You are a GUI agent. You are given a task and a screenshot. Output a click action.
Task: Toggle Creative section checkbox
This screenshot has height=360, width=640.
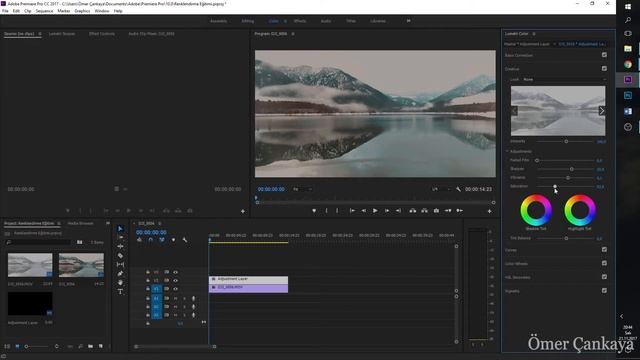pyautogui.click(x=604, y=69)
